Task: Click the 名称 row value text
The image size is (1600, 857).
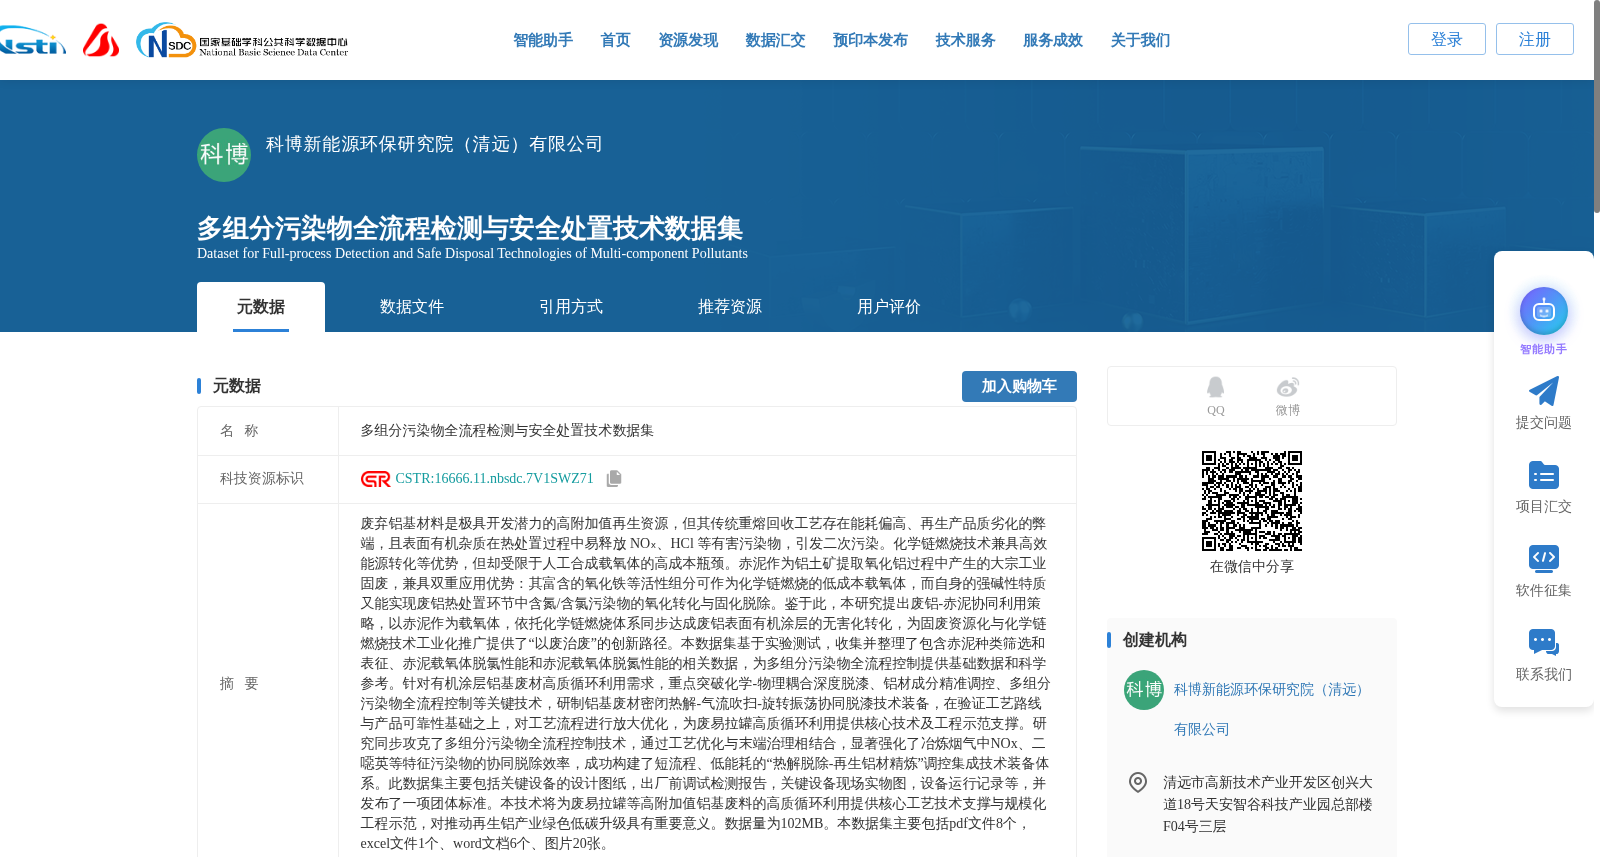Action: [507, 431]
